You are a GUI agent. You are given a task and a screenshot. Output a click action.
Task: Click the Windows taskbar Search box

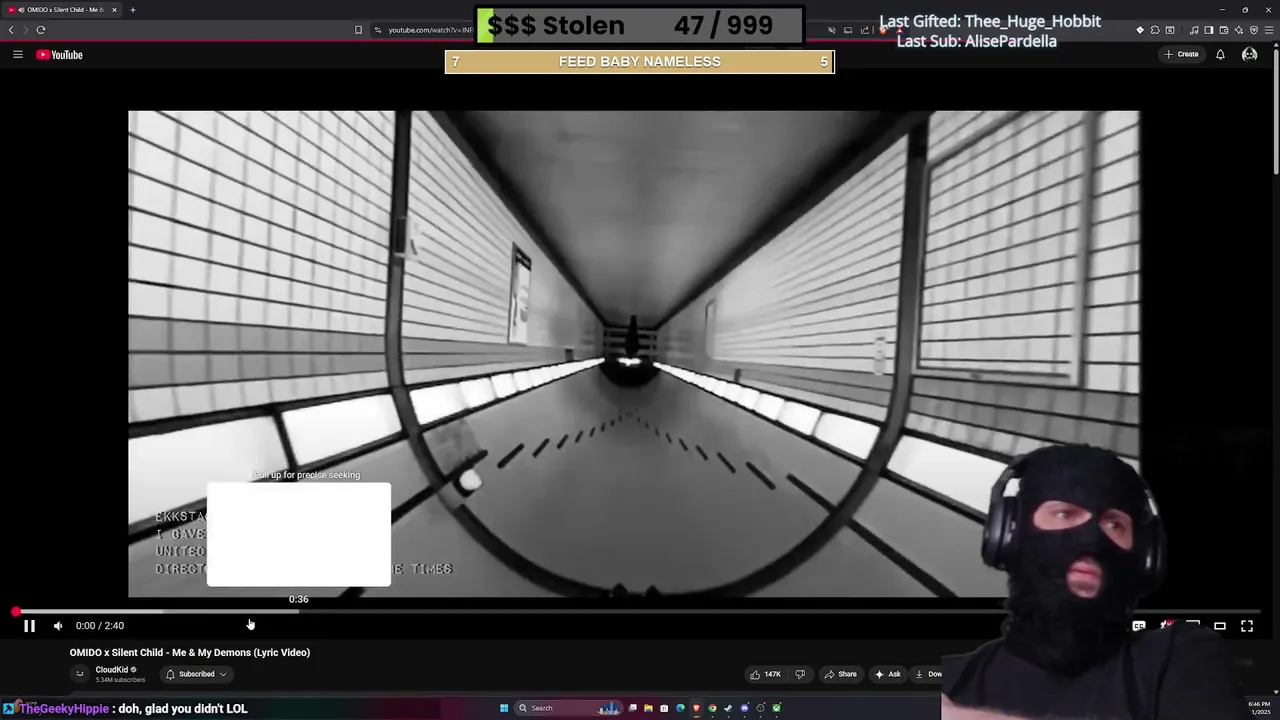point(568,708)
